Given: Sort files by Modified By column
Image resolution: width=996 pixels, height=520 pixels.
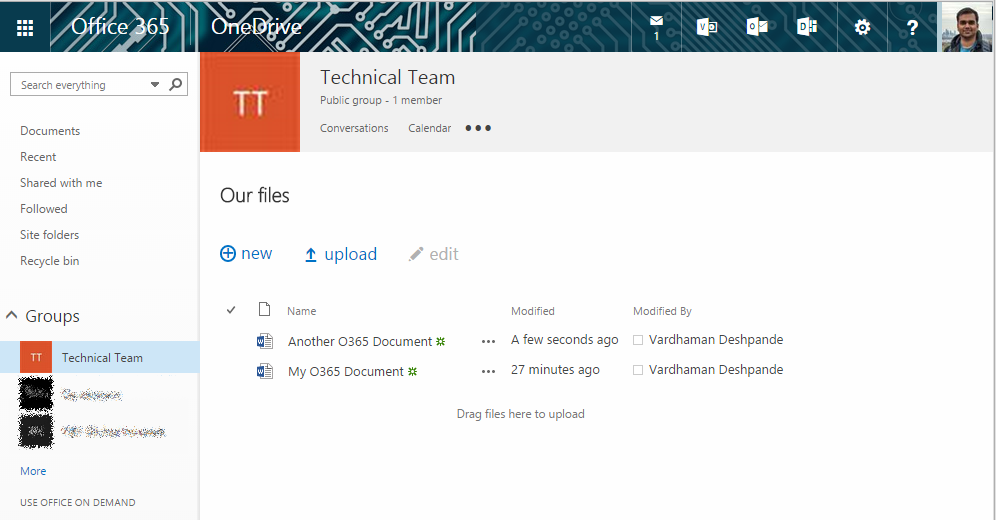Looking at the screenshot, I should (x=662, y=311).
